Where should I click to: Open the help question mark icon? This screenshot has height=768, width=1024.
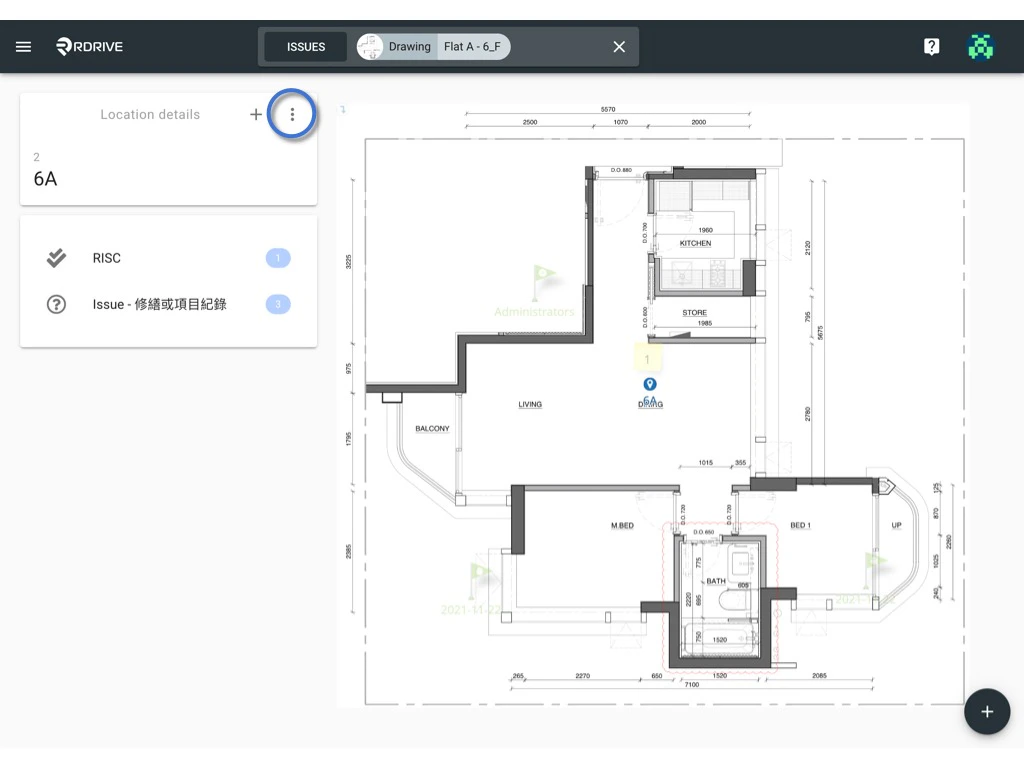pos(931,46)
